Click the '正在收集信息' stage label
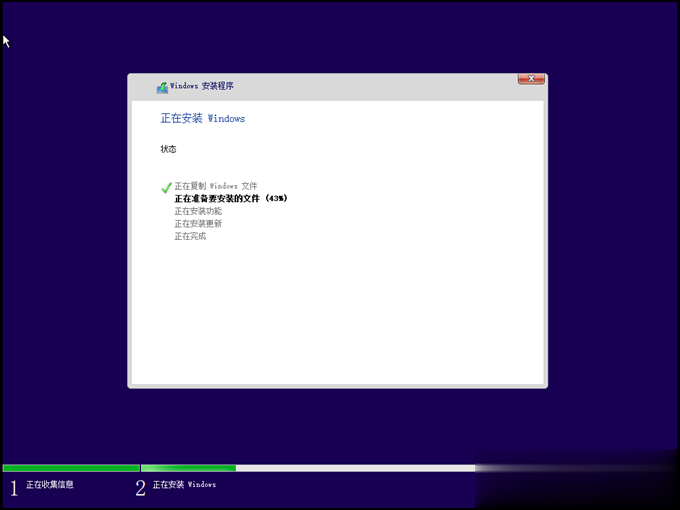Viewport: 680px width, 510px height. (49, 484)
